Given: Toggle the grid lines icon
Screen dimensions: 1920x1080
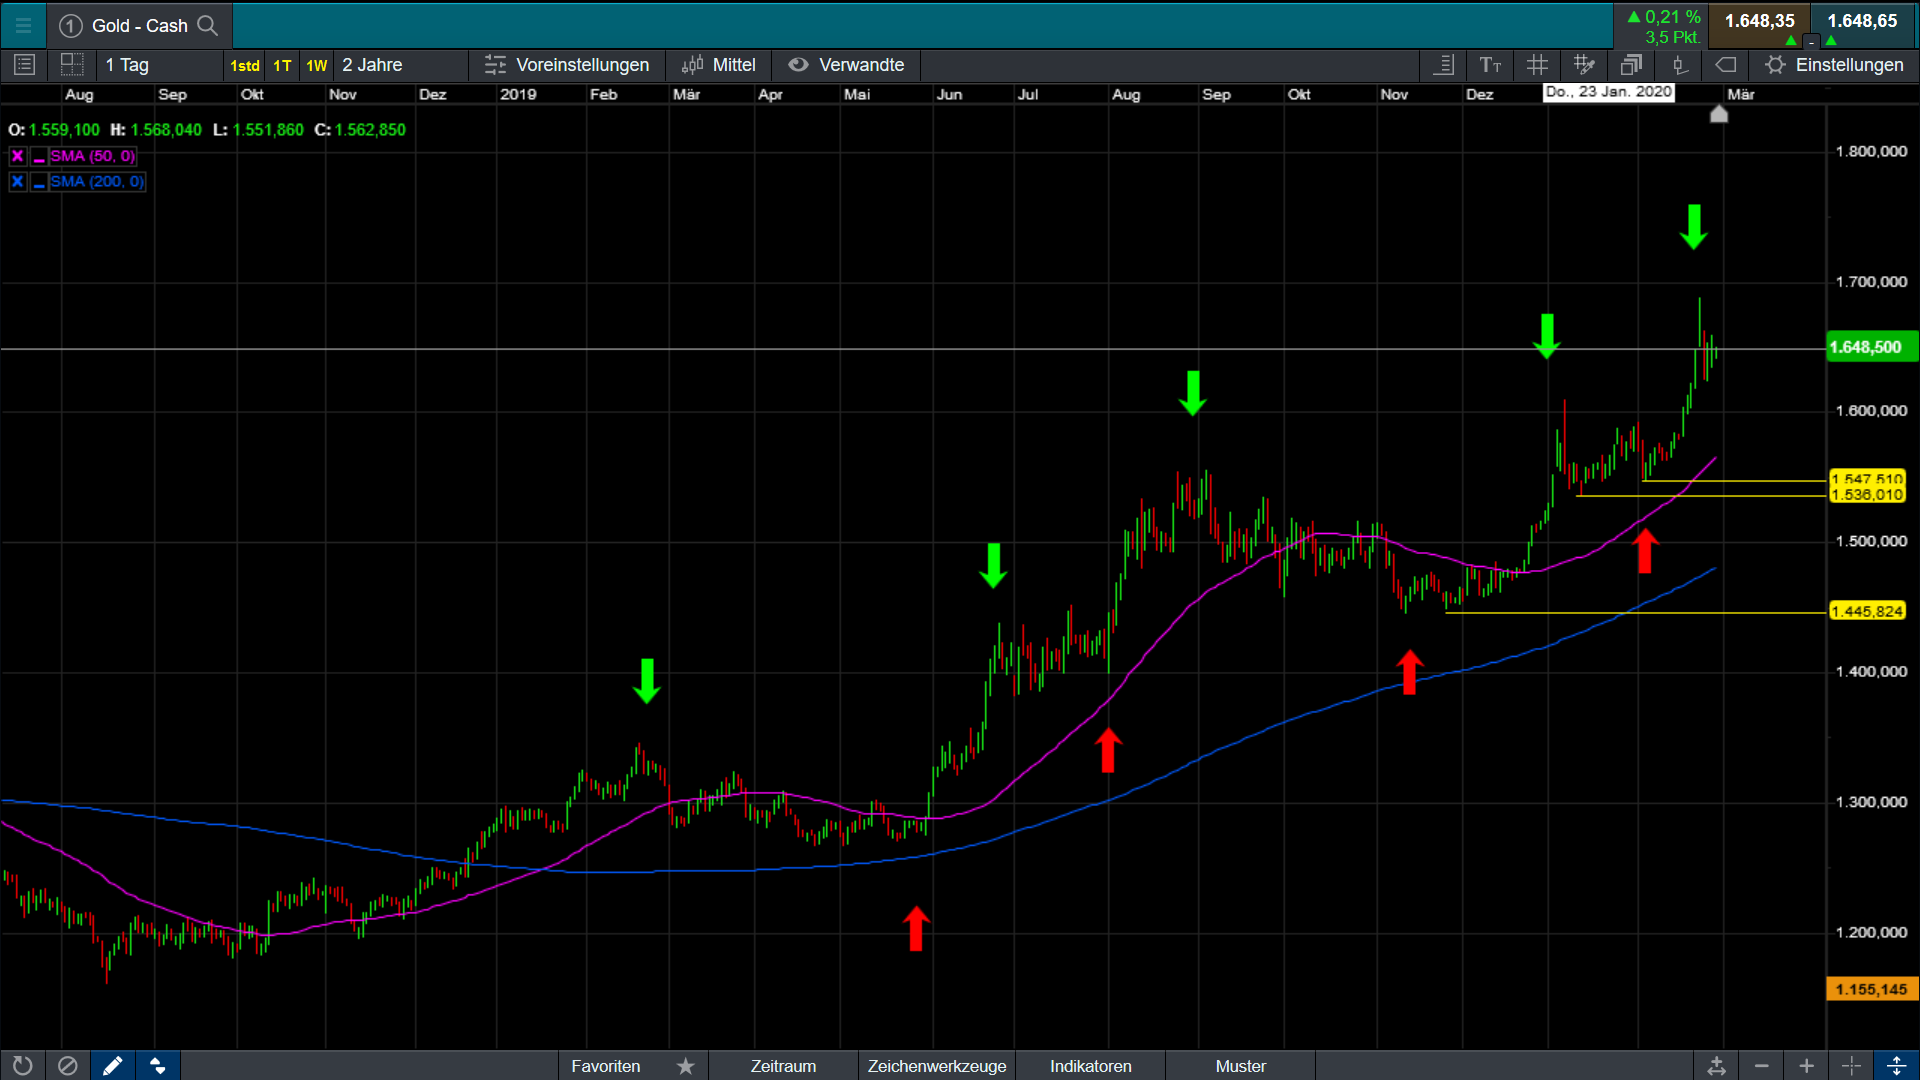Looking at the screenshot, I should 1537,65.
